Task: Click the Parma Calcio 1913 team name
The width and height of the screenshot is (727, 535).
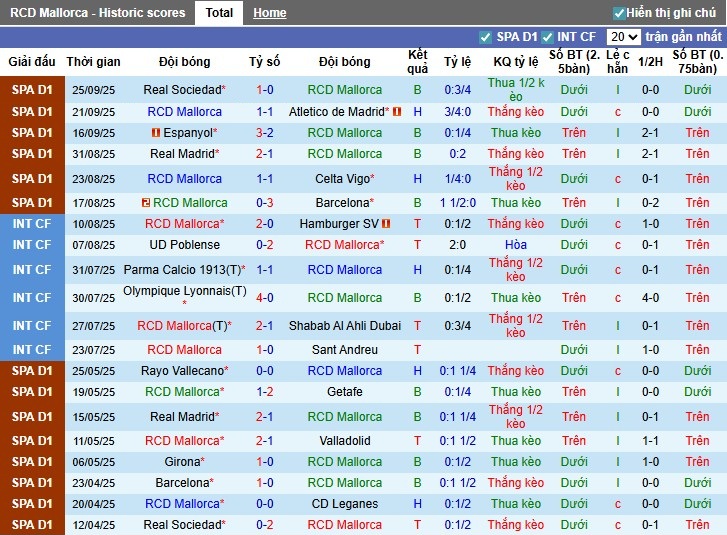Action: (x=184, y=270)
